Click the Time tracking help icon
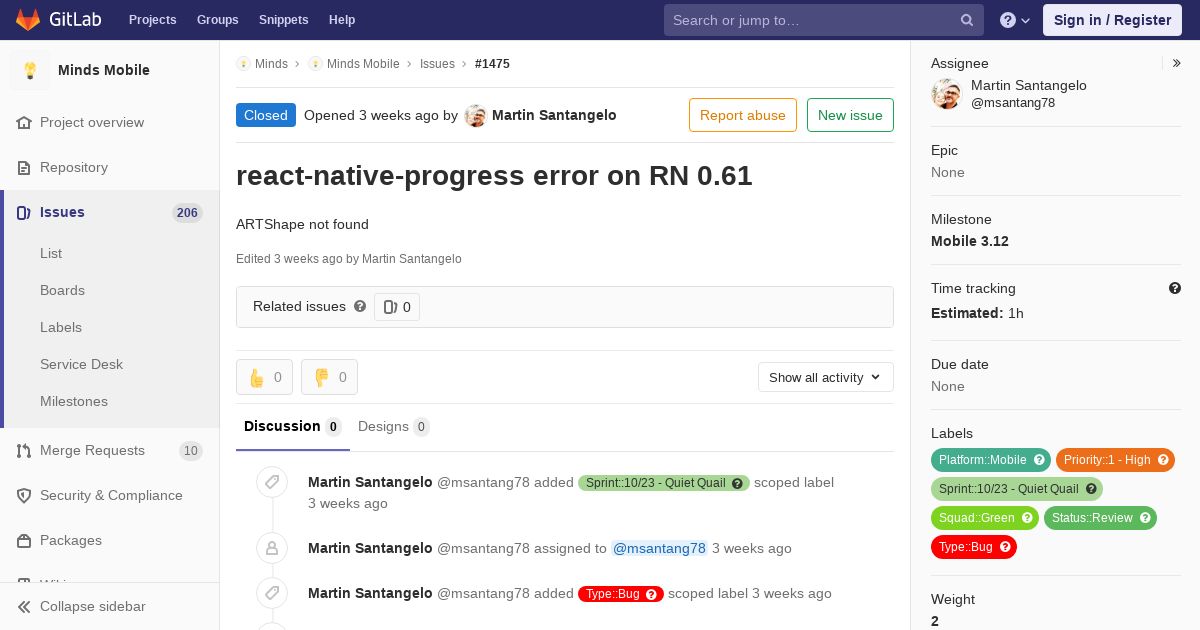Image resolution: width=1200 pixels, height=630 pixels. tap(1175, 288)
